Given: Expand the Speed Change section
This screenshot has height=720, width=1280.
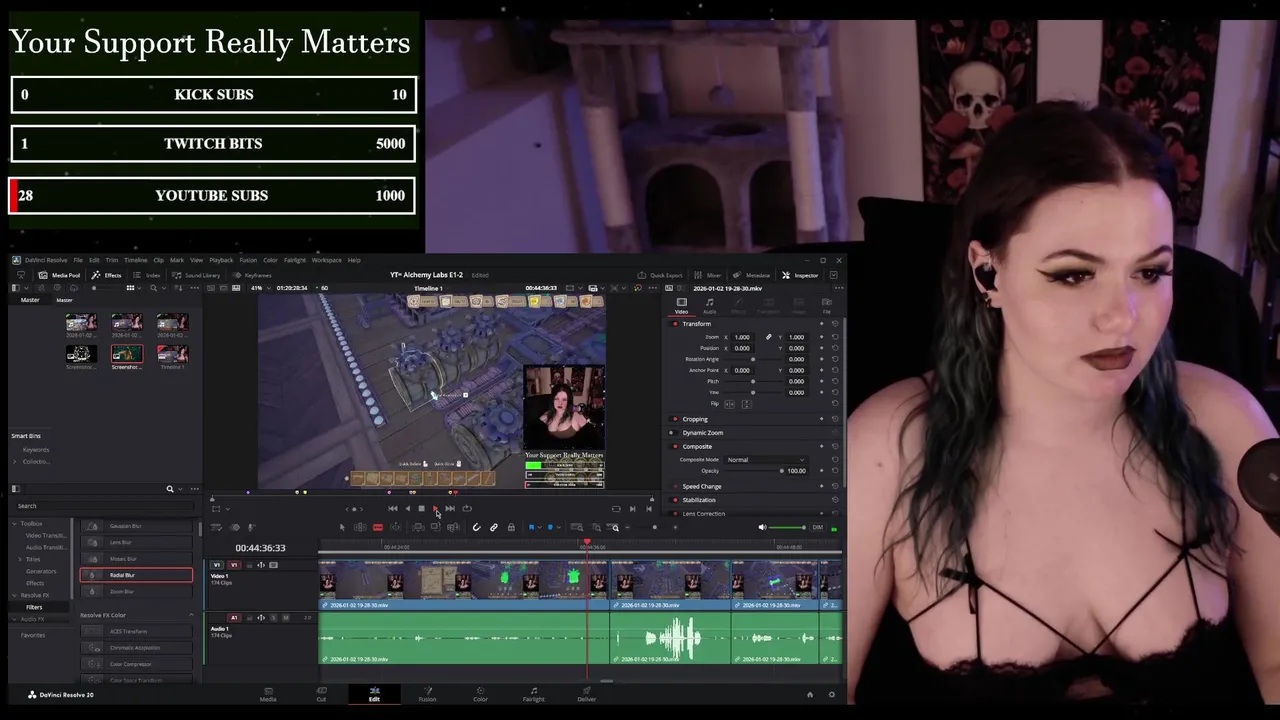Looking at the screenshot, I should (x=701, y=486).
